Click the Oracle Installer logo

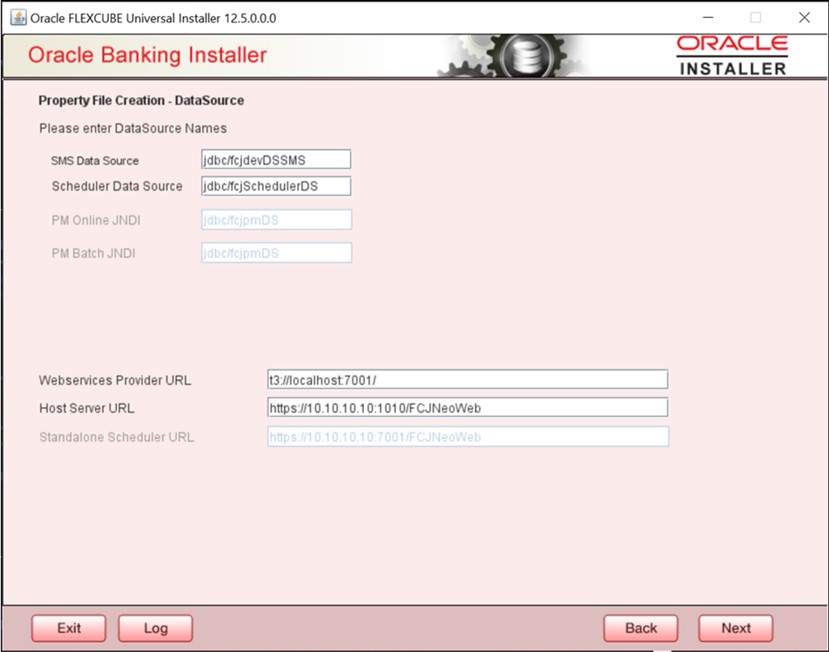732,56
